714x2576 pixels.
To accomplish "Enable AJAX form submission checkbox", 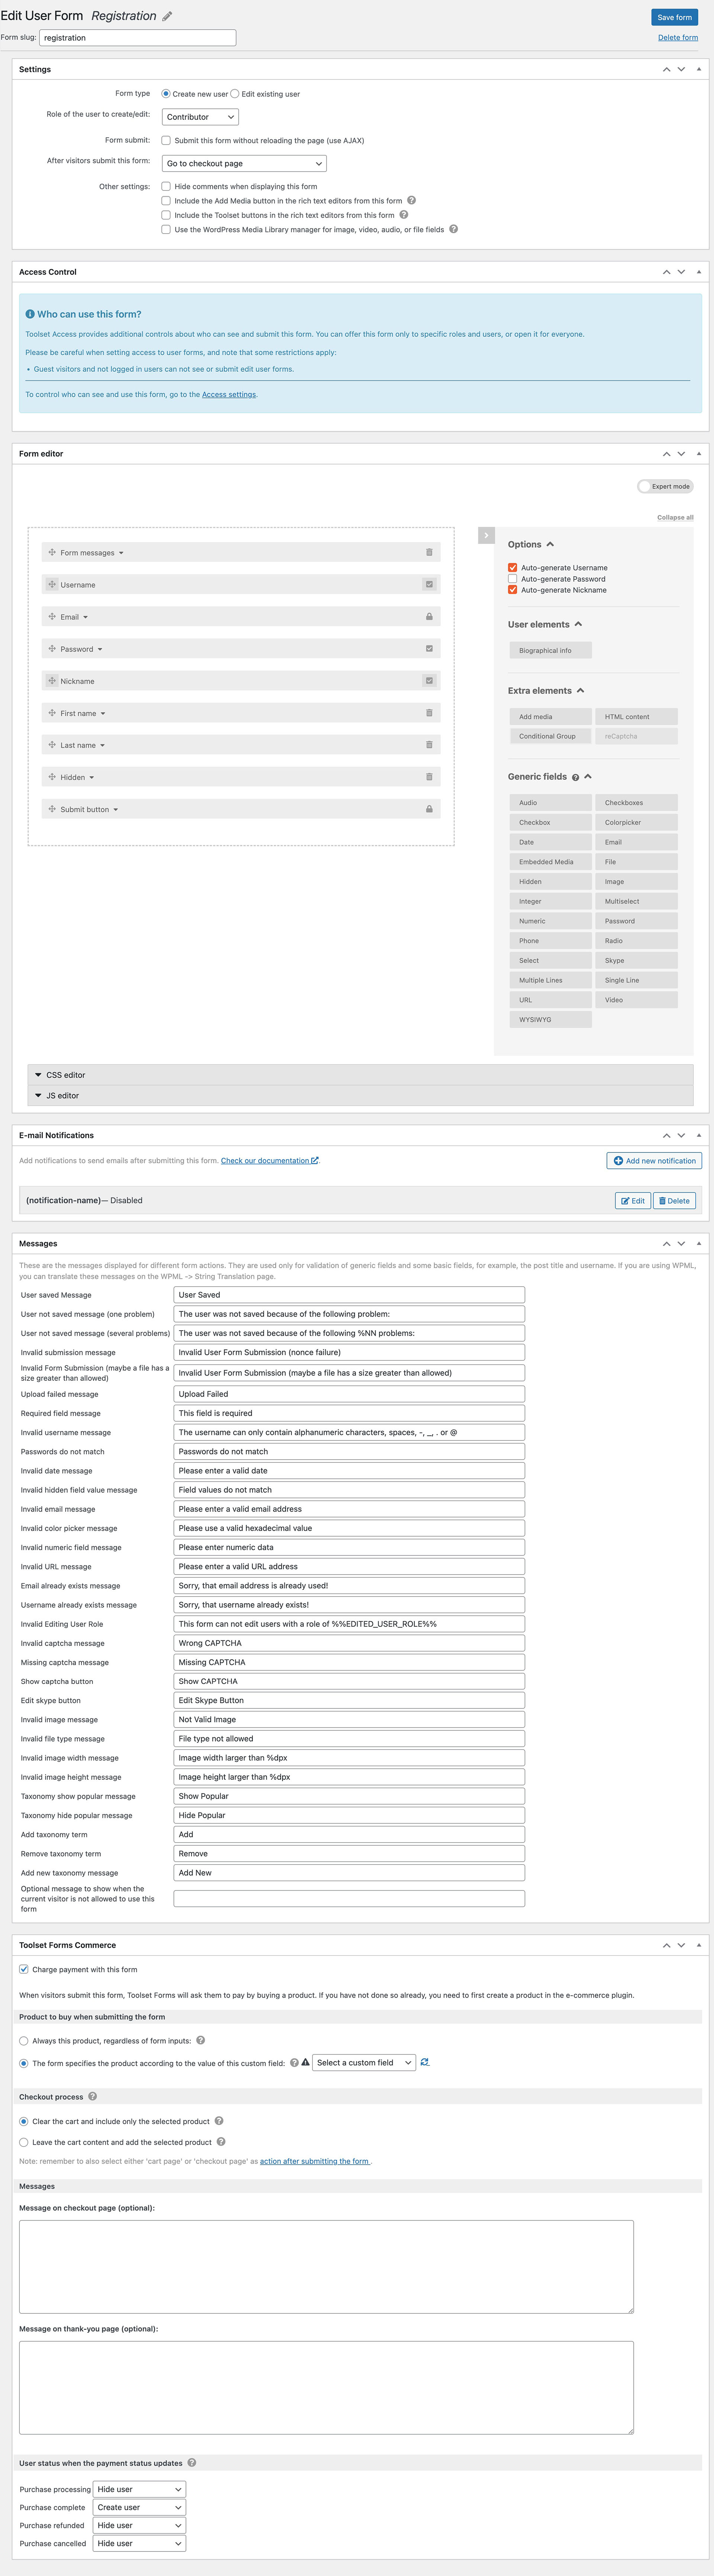I will [x=166, y=141].
